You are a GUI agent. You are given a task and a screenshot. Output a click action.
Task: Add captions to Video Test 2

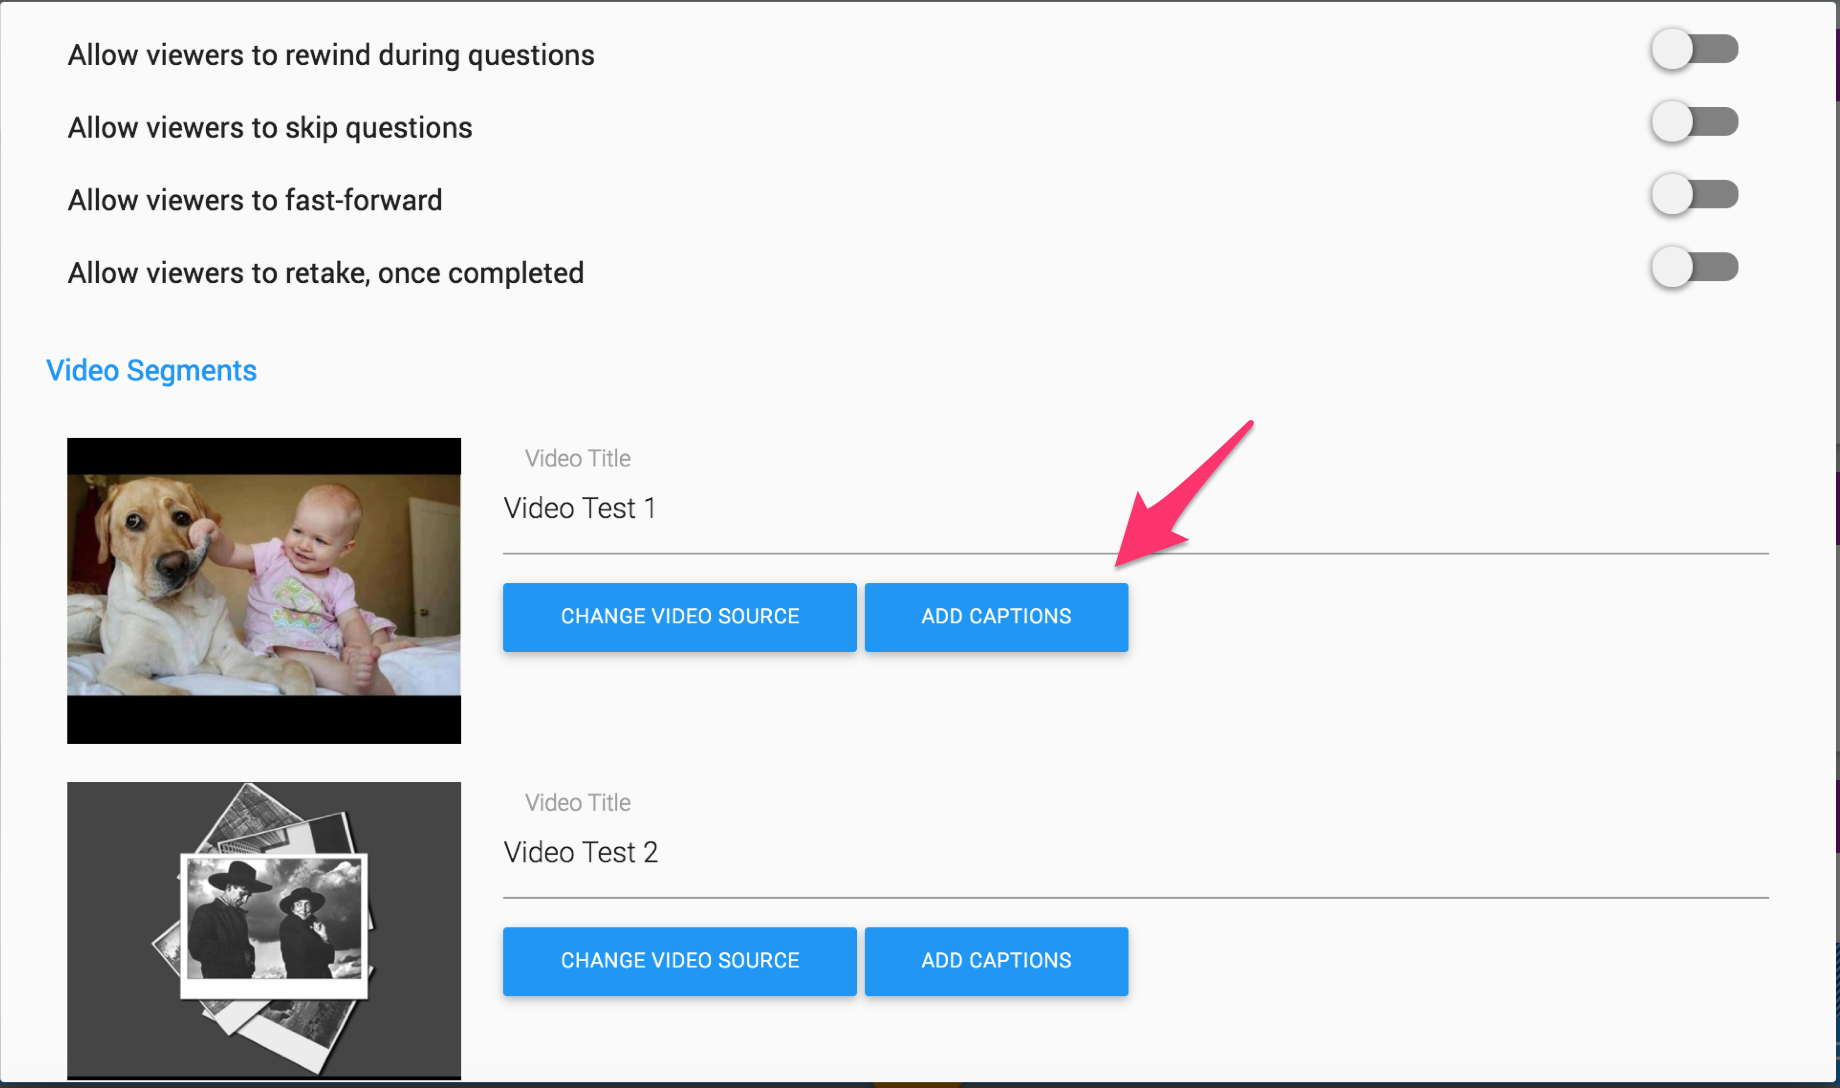click(996, 961)
